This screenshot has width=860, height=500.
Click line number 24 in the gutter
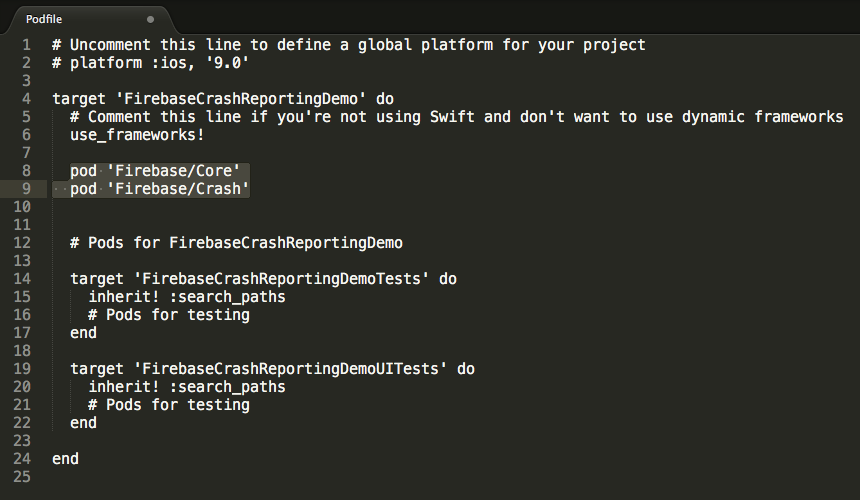coord(23,459)
